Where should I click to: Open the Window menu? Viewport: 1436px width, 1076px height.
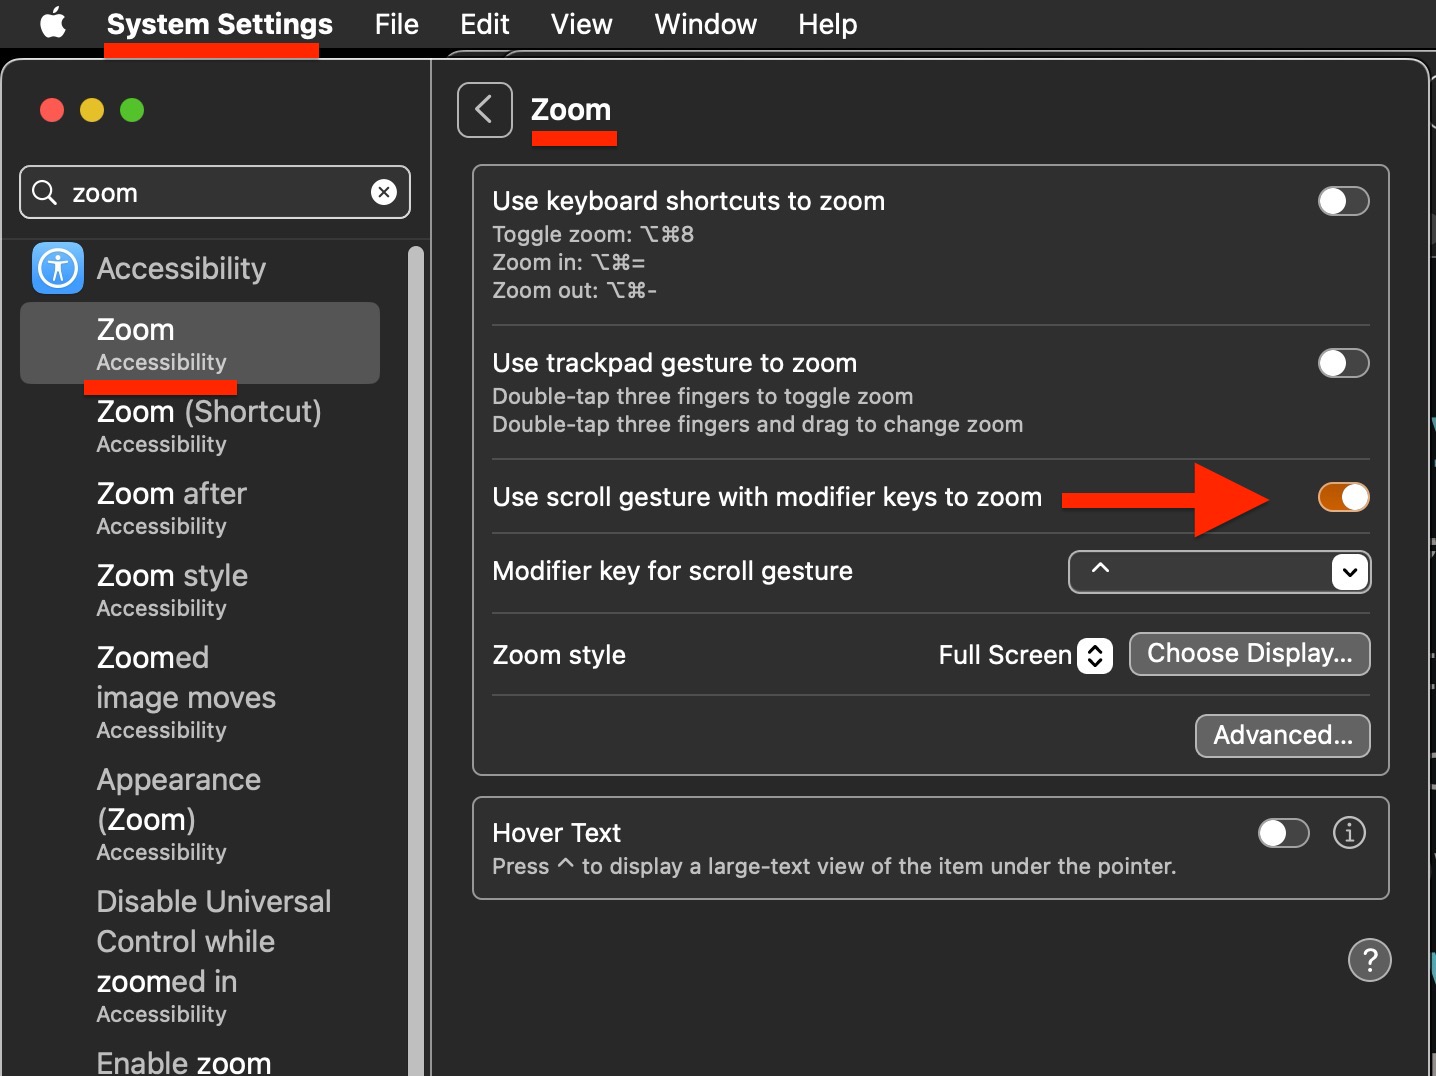pos(706,24)
